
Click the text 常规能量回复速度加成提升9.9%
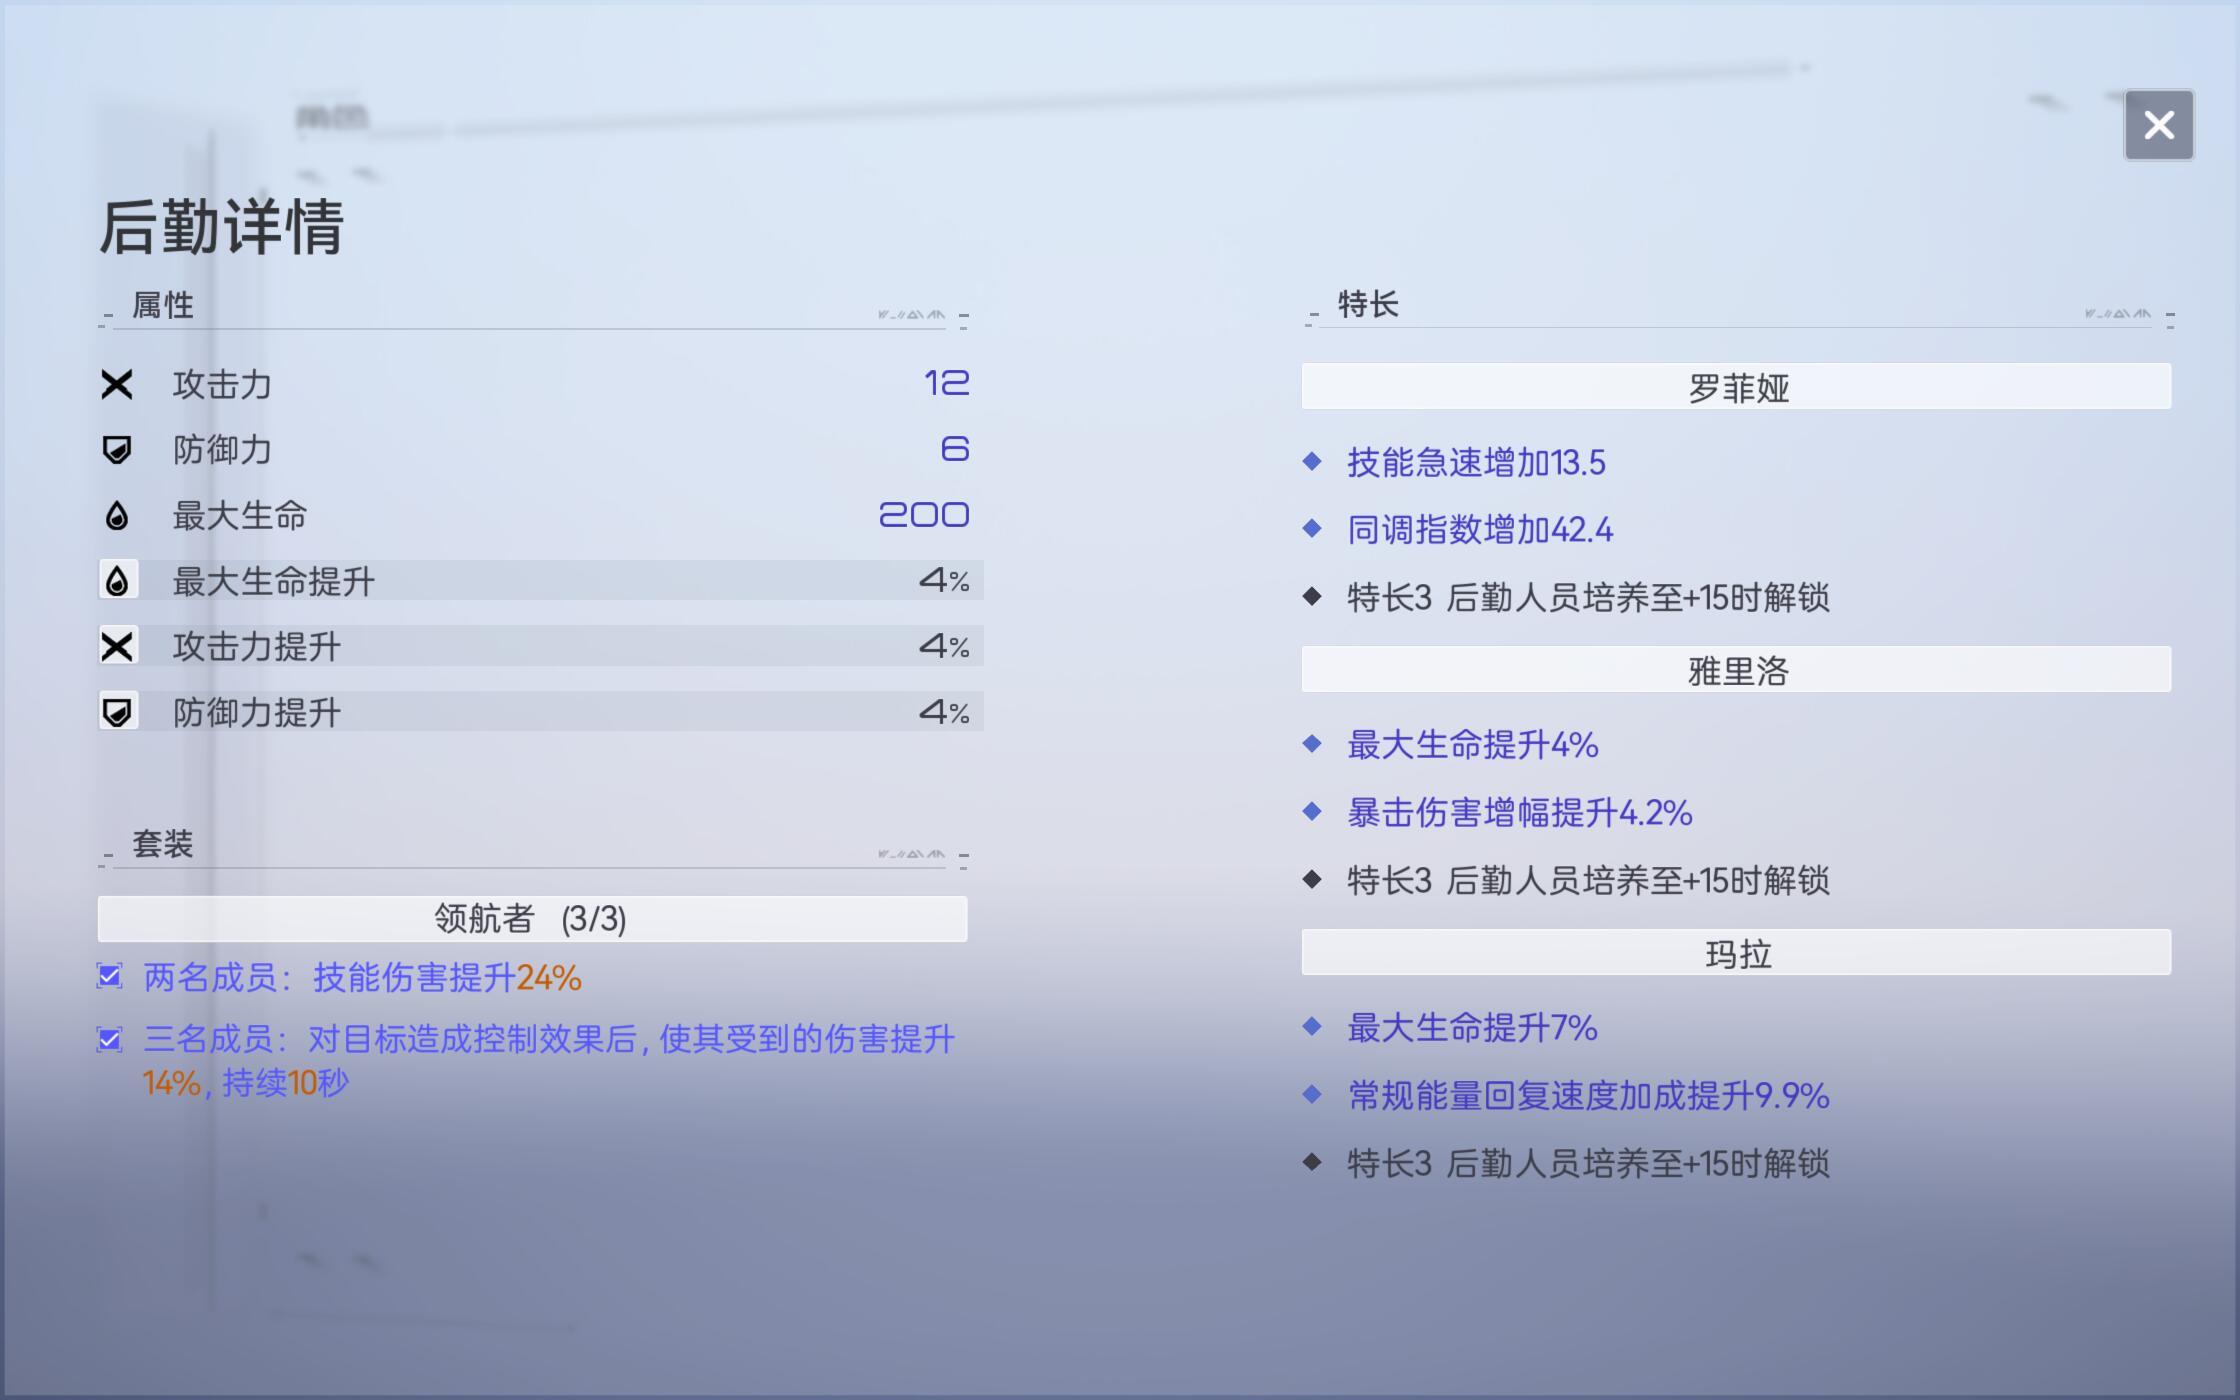[1588, 1095]
